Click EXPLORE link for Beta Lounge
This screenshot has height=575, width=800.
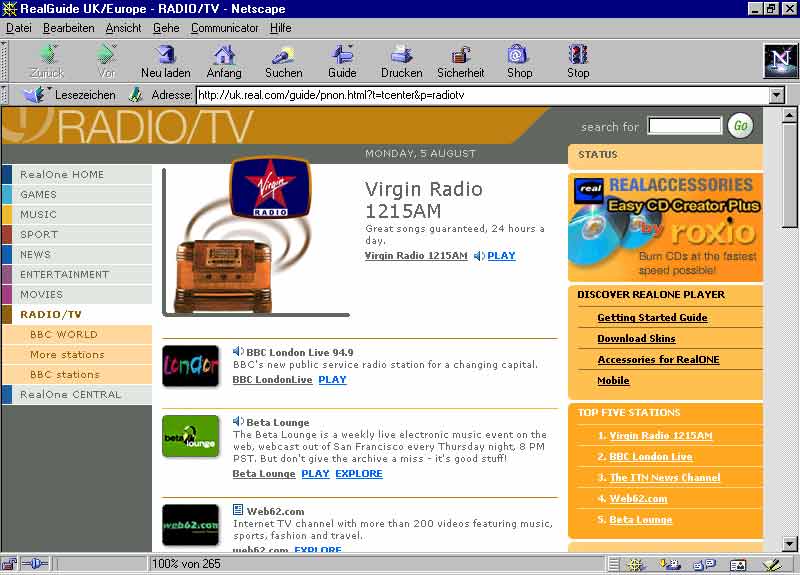pos(359,473)
